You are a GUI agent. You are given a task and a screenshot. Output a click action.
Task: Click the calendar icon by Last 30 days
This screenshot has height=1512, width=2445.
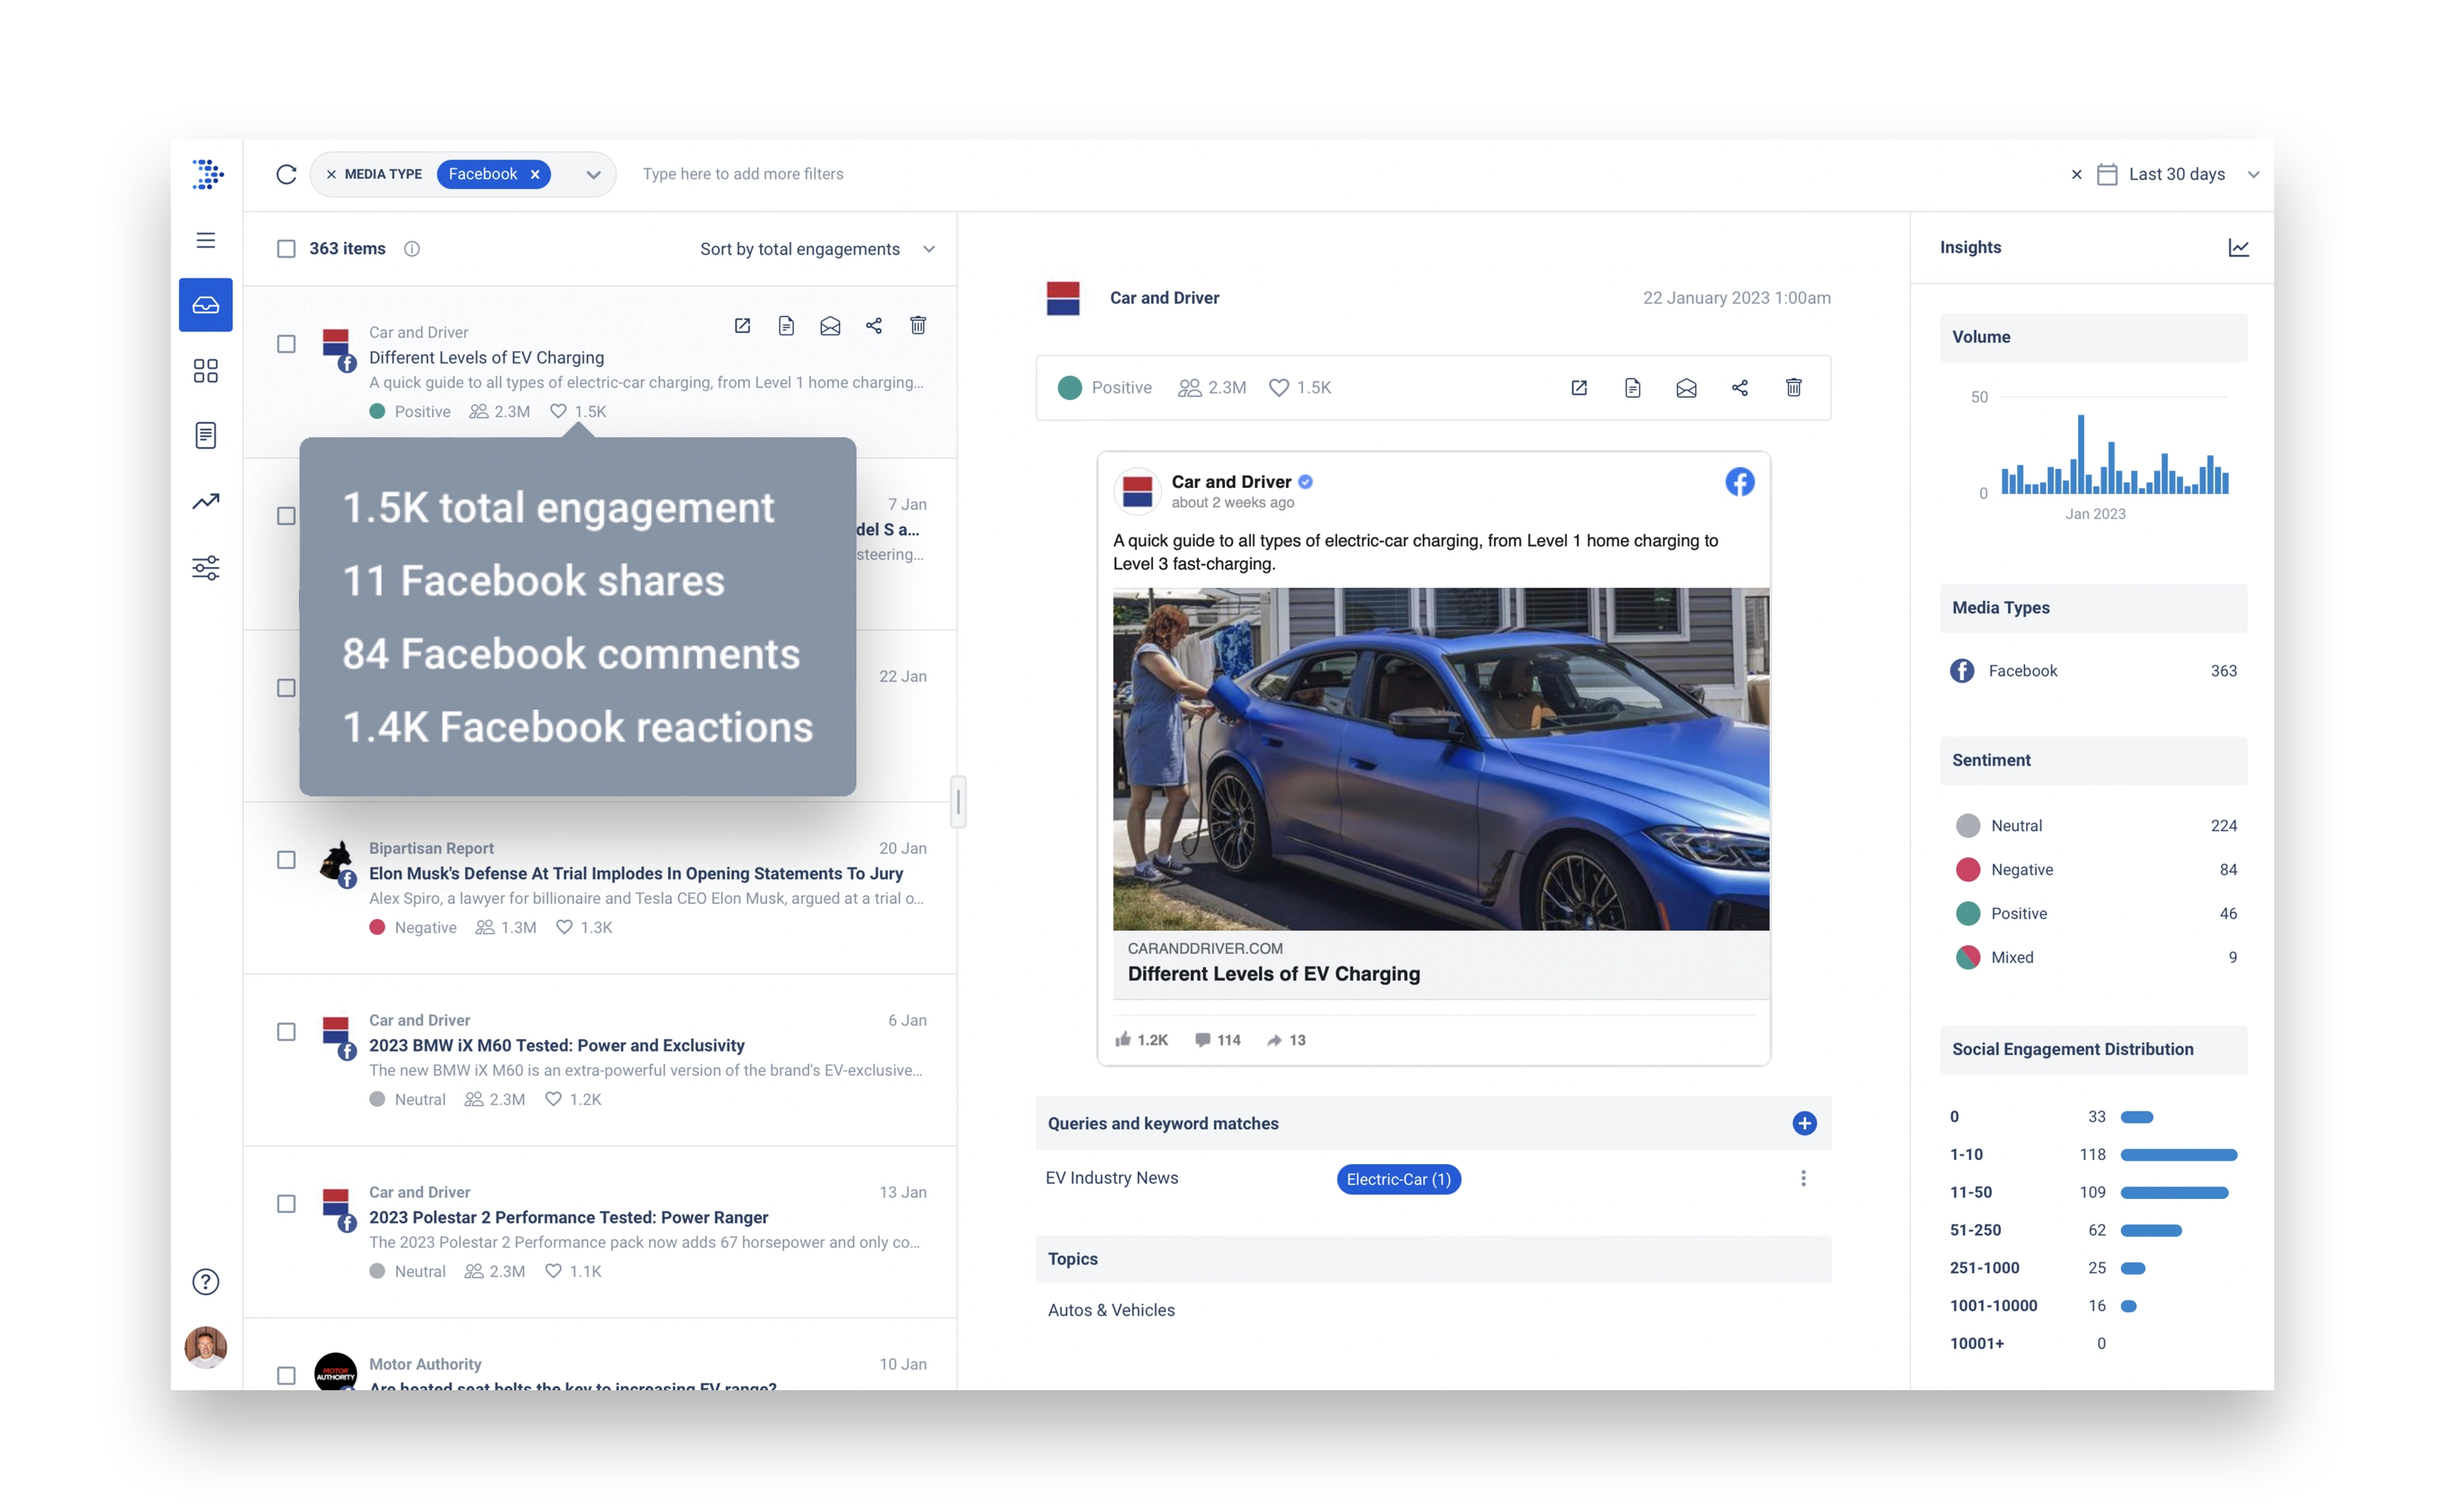tap(2107, 175)
